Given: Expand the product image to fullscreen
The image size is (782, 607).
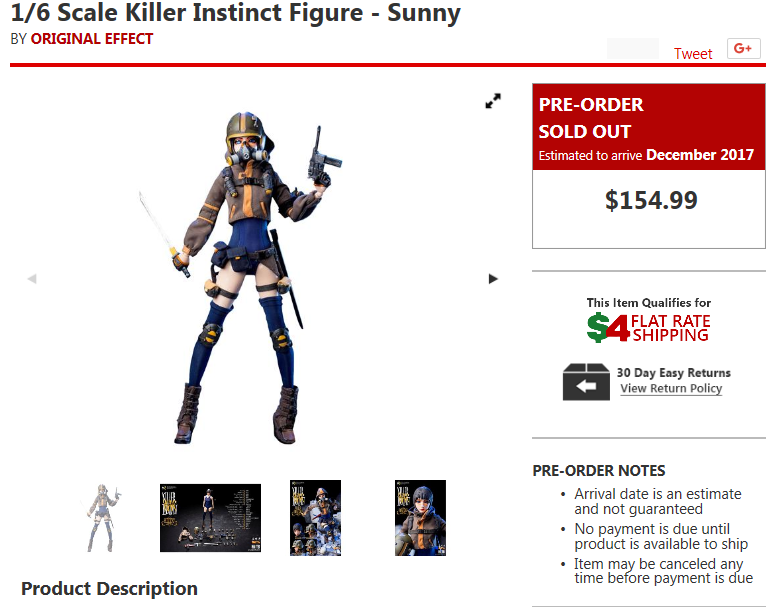Looking at the screenshot, I should [493, 101].
